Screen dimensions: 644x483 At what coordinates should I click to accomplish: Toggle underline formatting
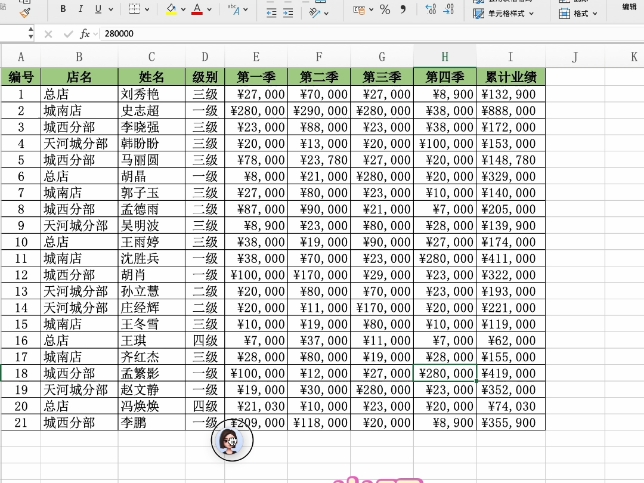click(98, 9)
